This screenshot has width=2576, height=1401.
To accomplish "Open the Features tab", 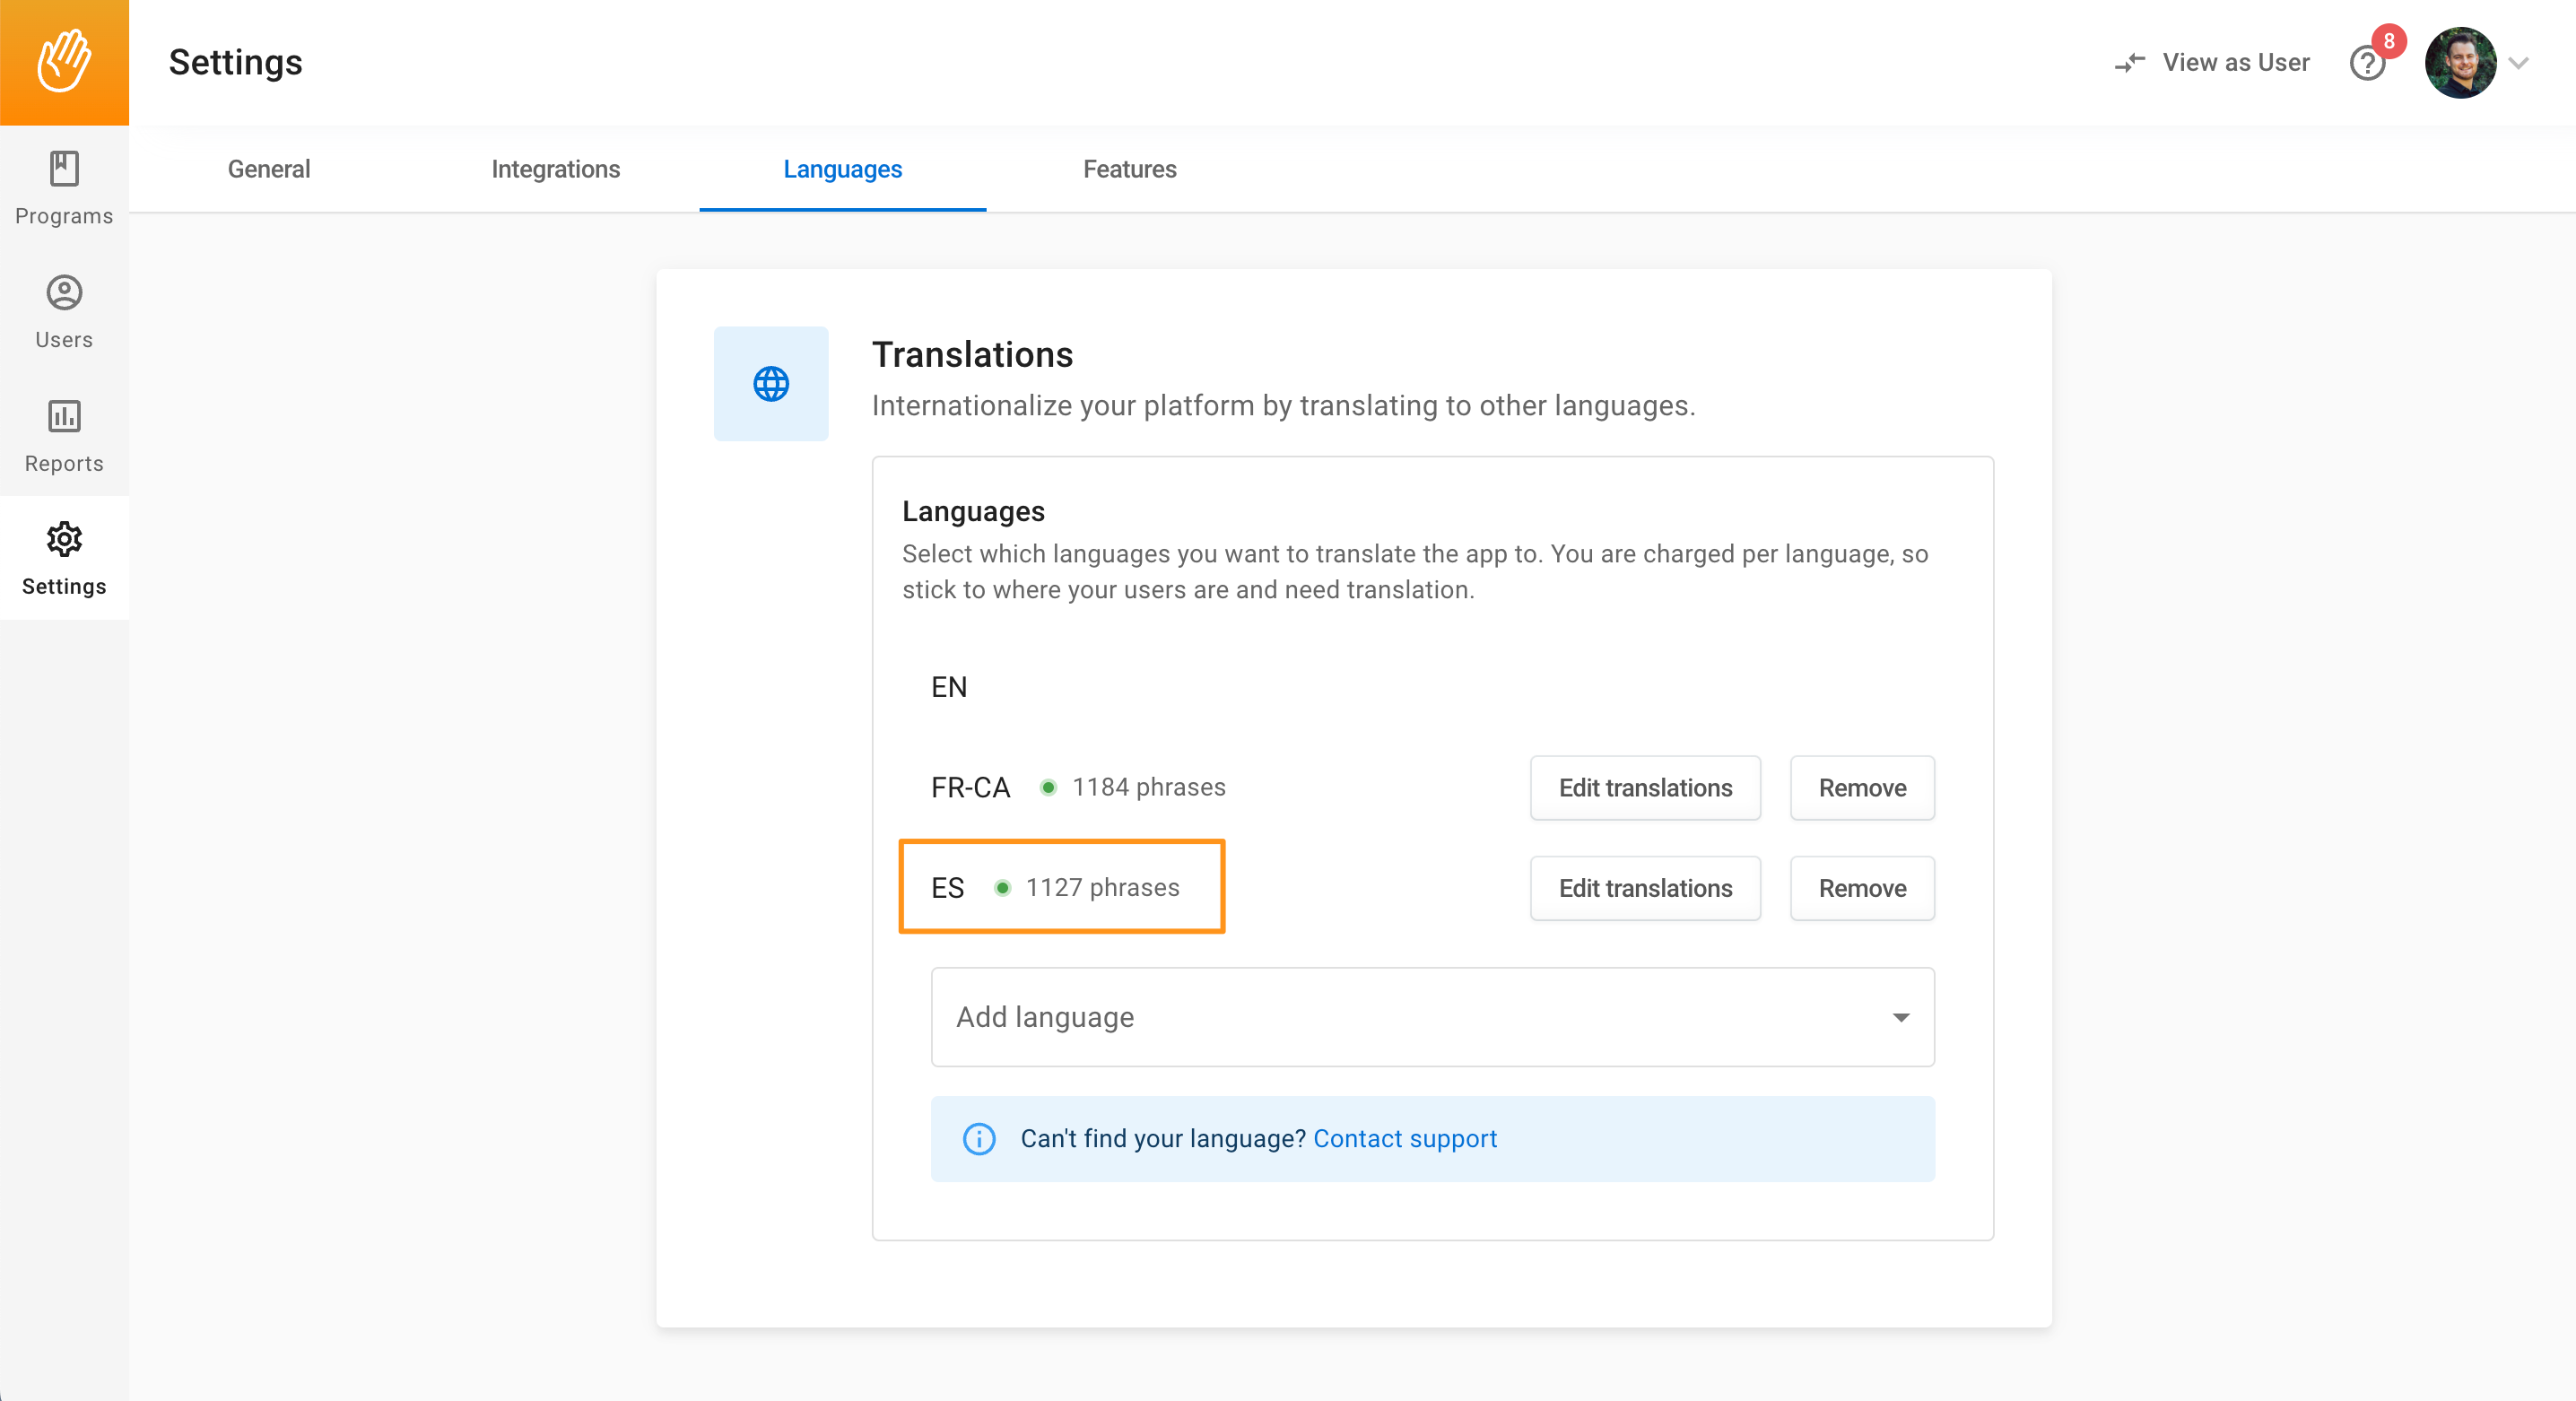I will [x=1129, y=169].
